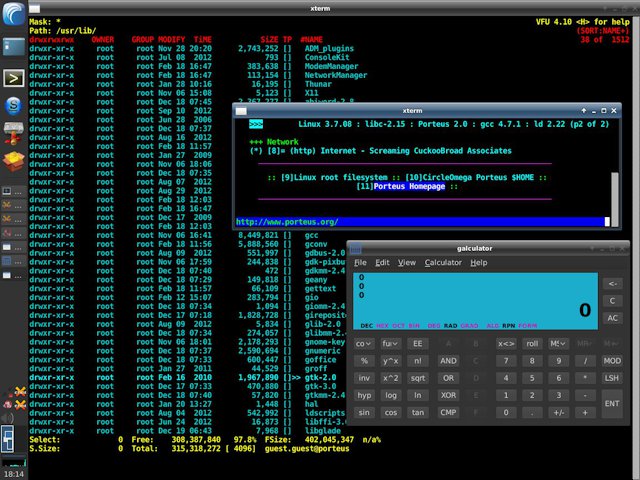This screenshot has height=480, width=640.
Task: Open the Calculator menu in galculator
Action: coord(443,262)
